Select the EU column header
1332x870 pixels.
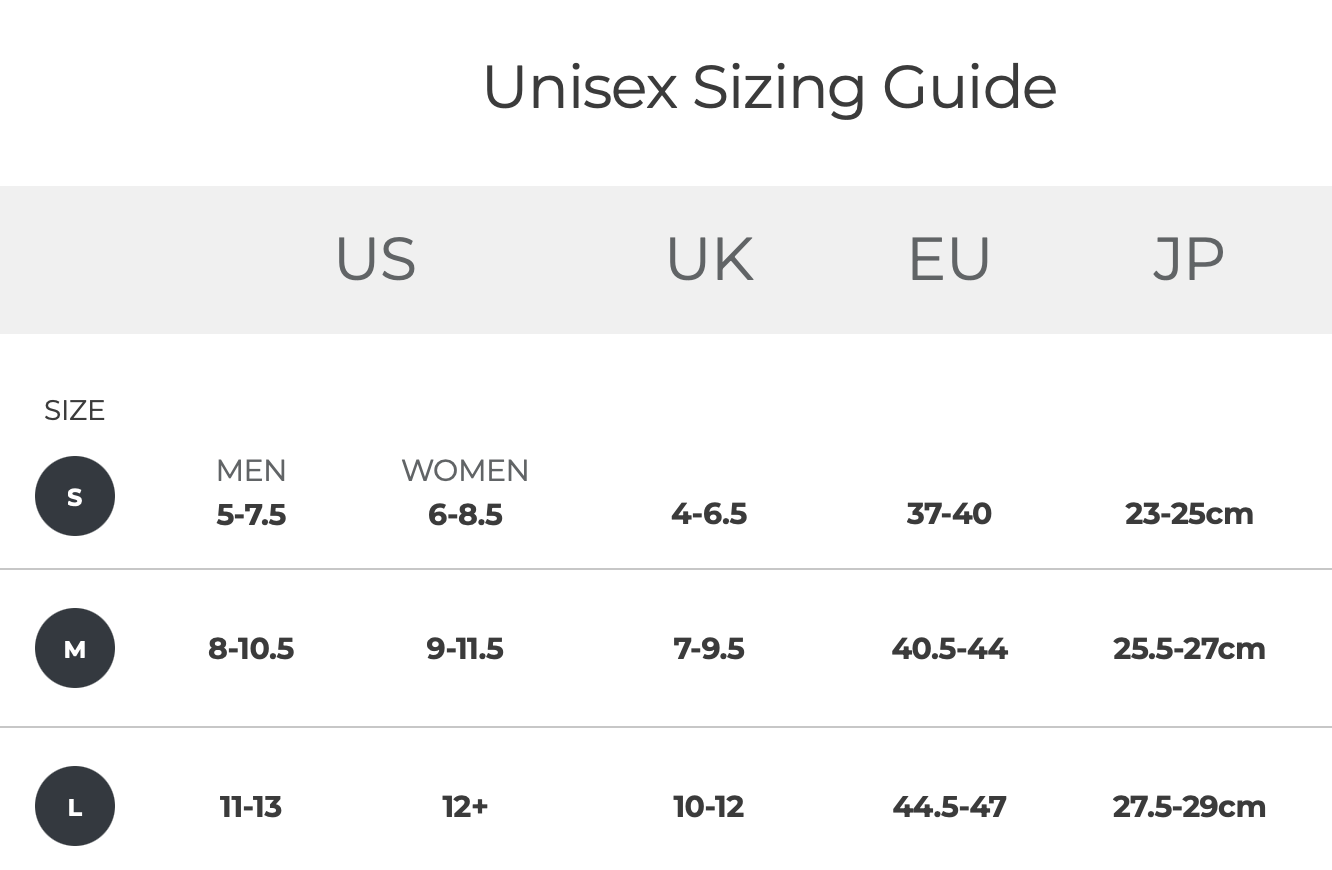[949, 259]
